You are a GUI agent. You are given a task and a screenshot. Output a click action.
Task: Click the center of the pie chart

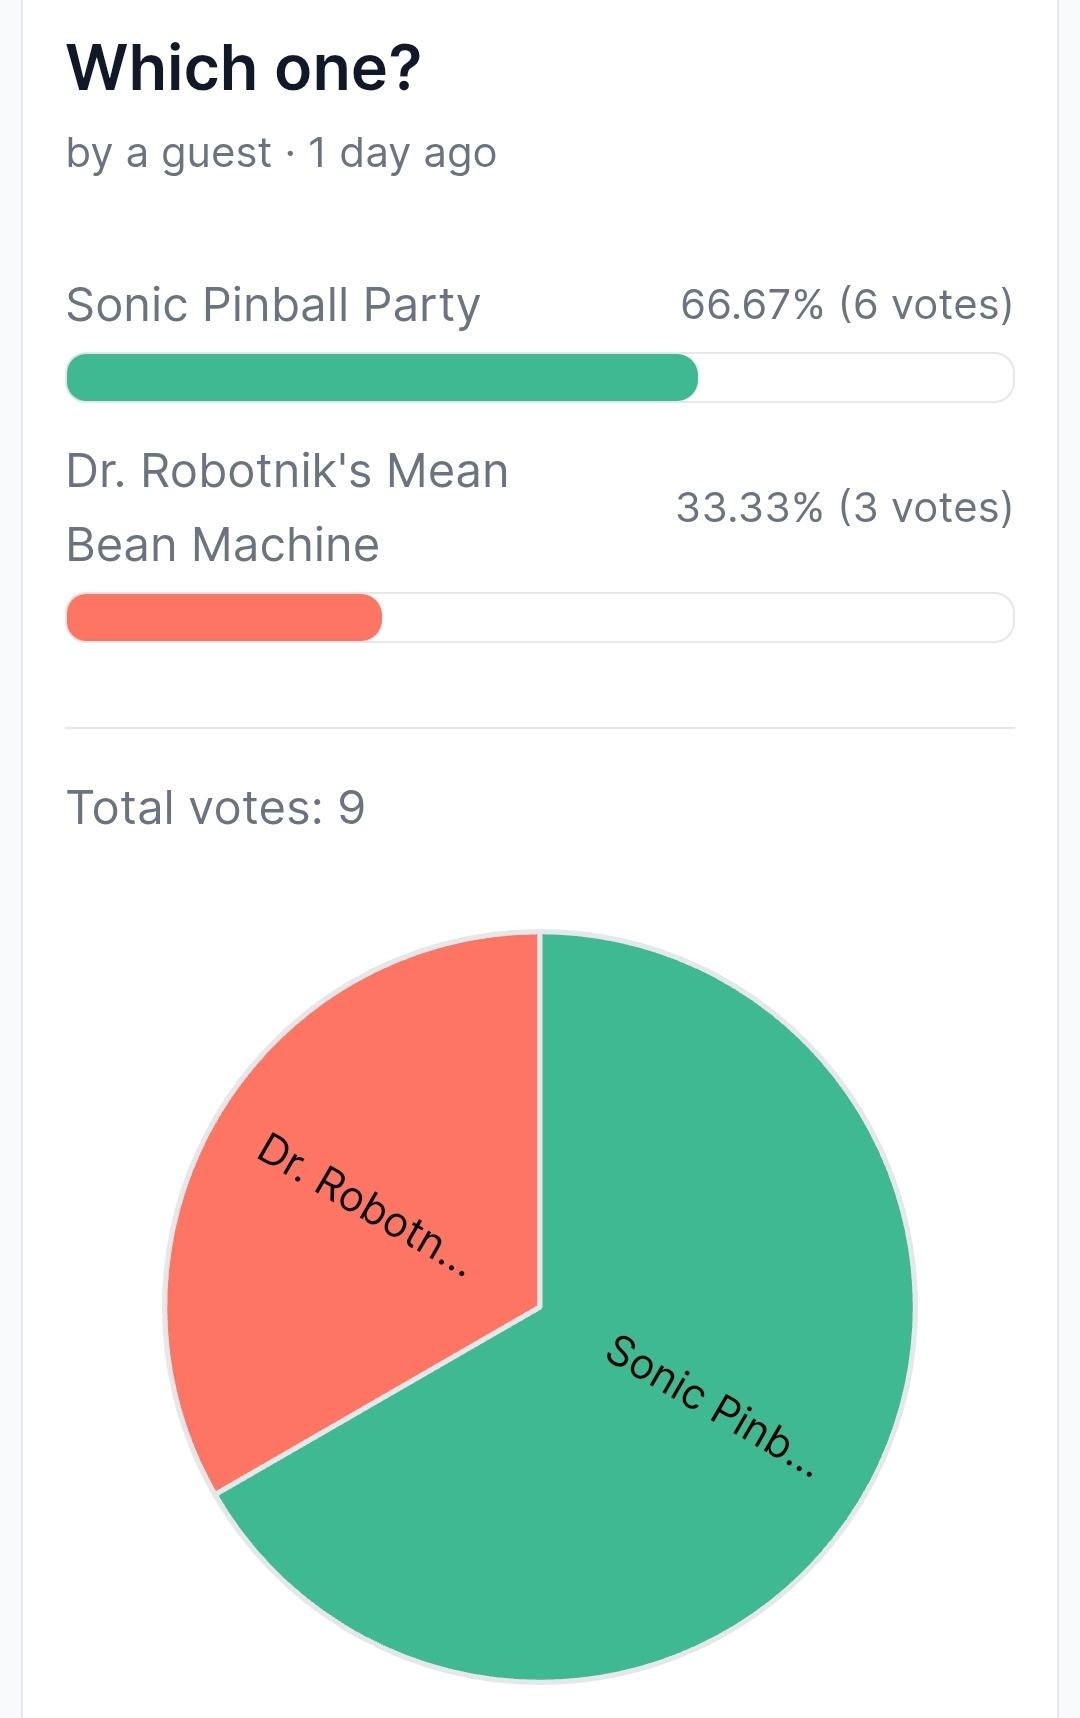pos(540,1307)
